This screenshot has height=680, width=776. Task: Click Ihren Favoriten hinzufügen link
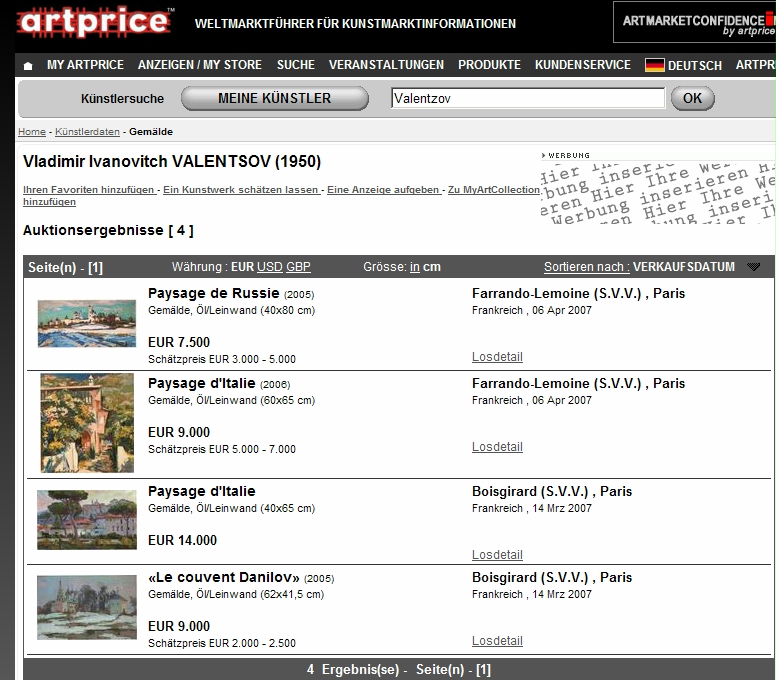89,190
